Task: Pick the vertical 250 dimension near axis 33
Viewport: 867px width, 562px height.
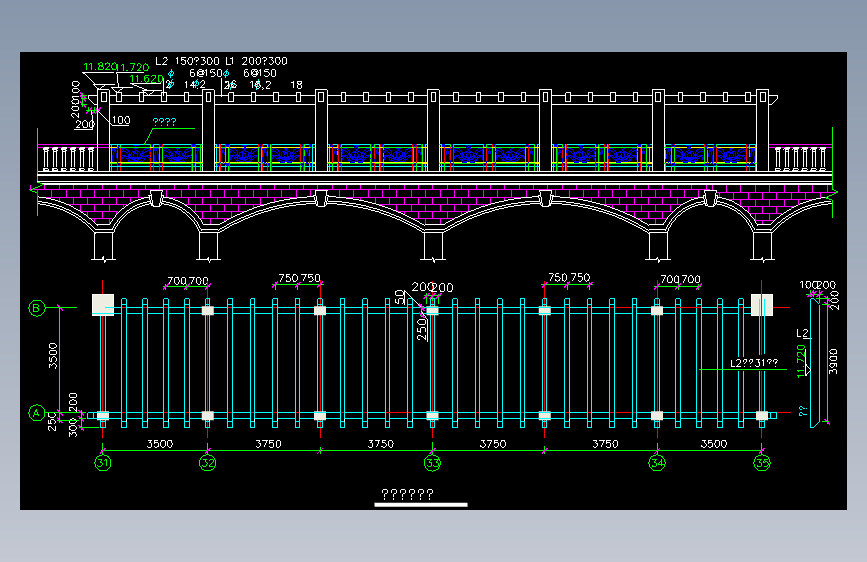Action: [x=421, y=329]
